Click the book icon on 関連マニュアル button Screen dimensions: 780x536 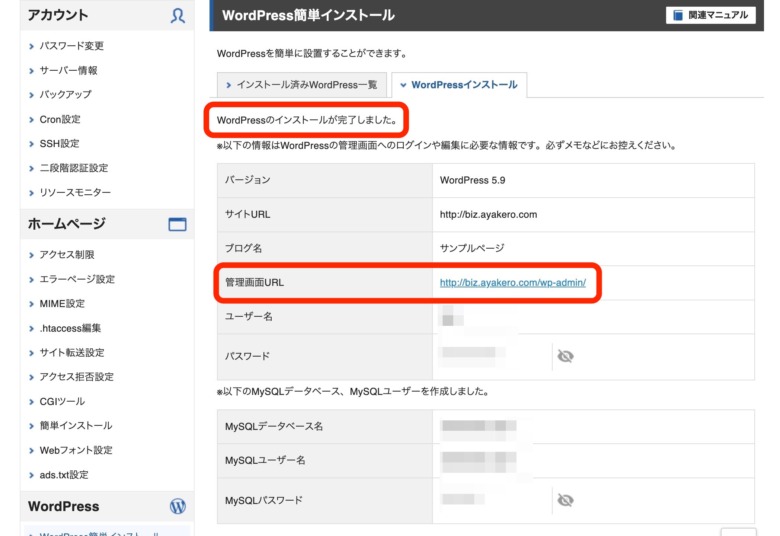coord(678,15)
